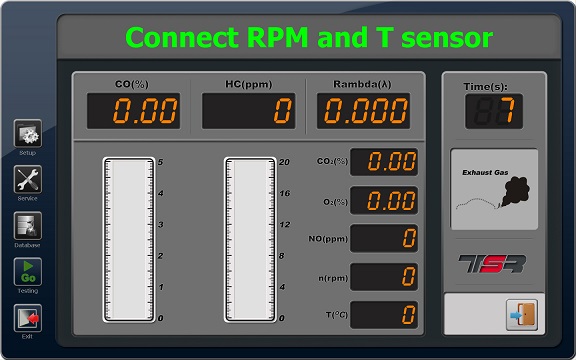Viewport: 576px width, 360px height.
Task: Click the Time(s) counter display
Action: pos(494,111)
